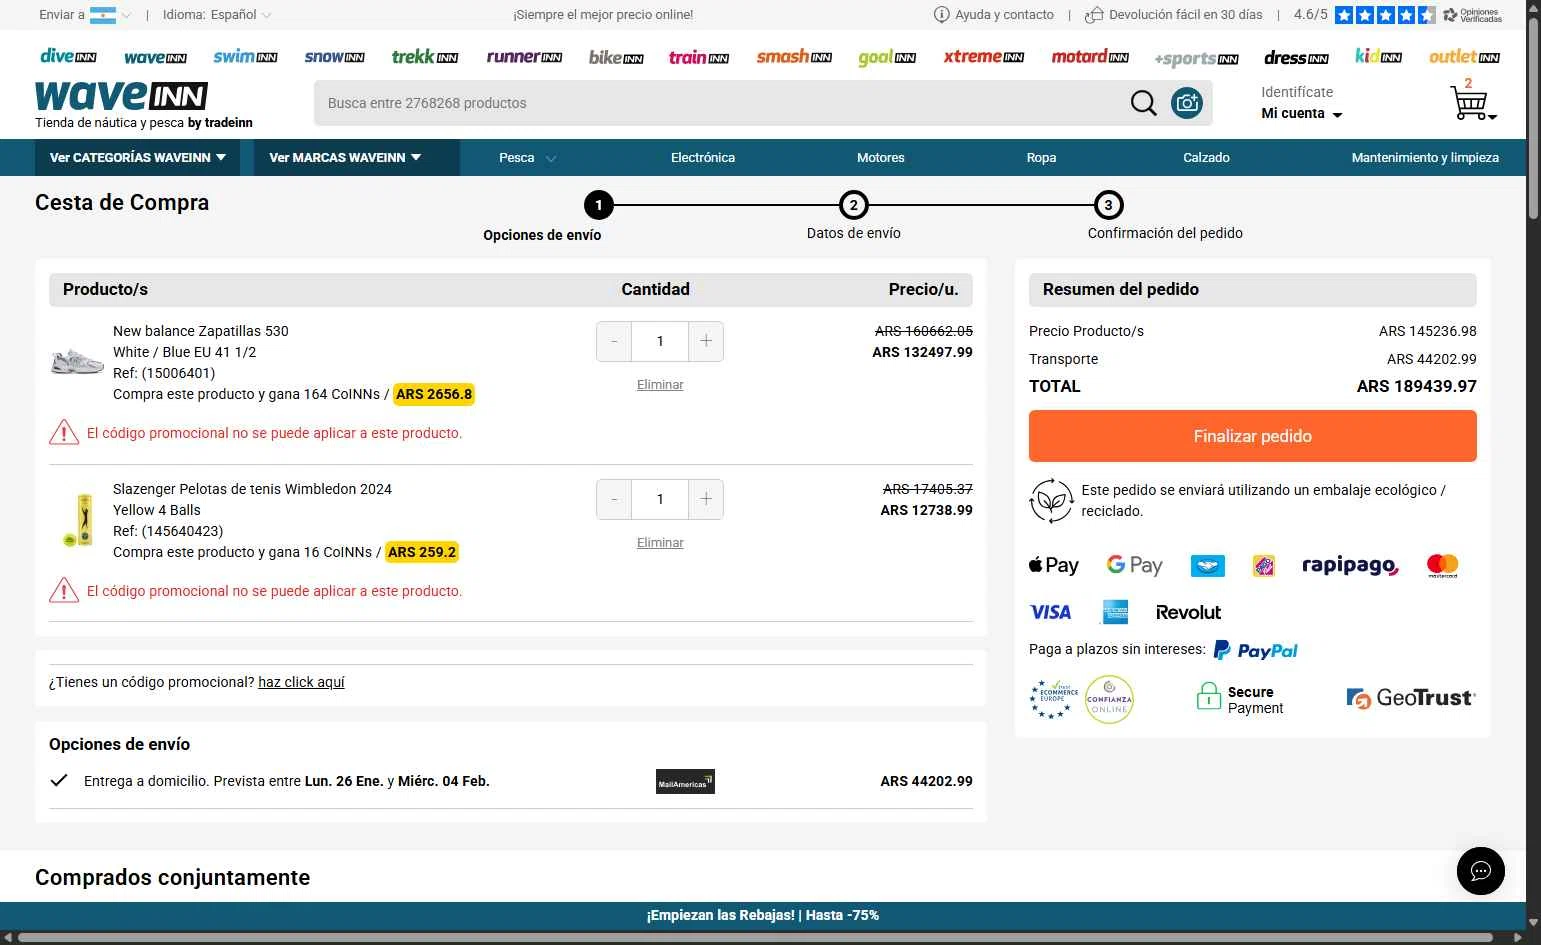This screenshot has height=945, width=1541.
Task: Decrease New Balance Zapatillas quantity
Action: tap(614, 341)
